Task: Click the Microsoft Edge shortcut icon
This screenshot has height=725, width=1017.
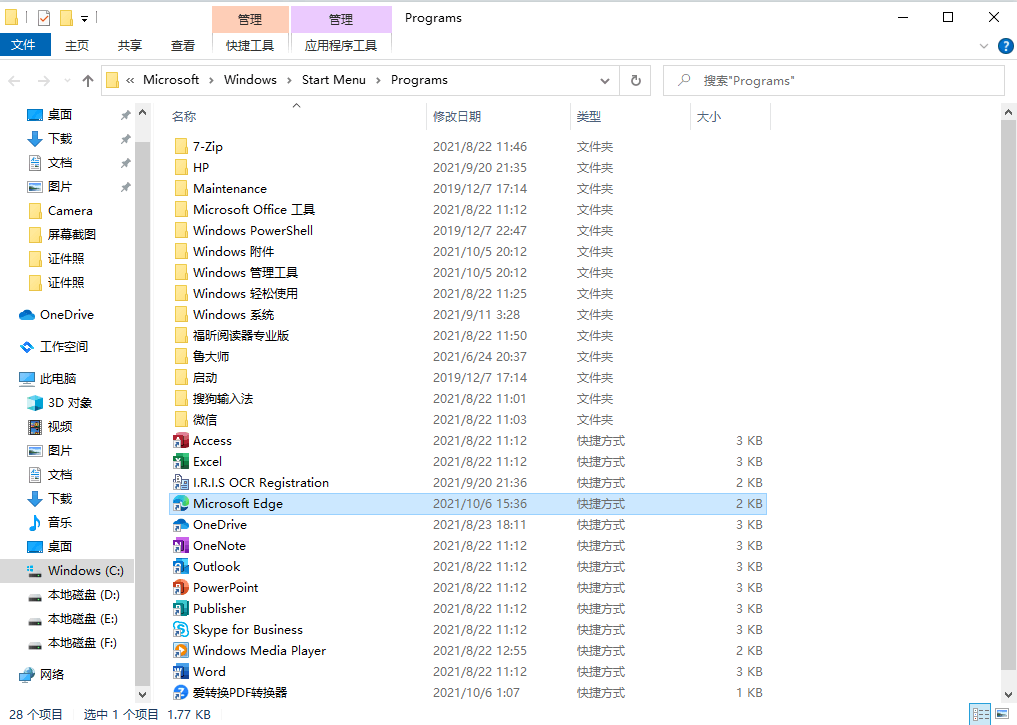Action: [181, 504]
